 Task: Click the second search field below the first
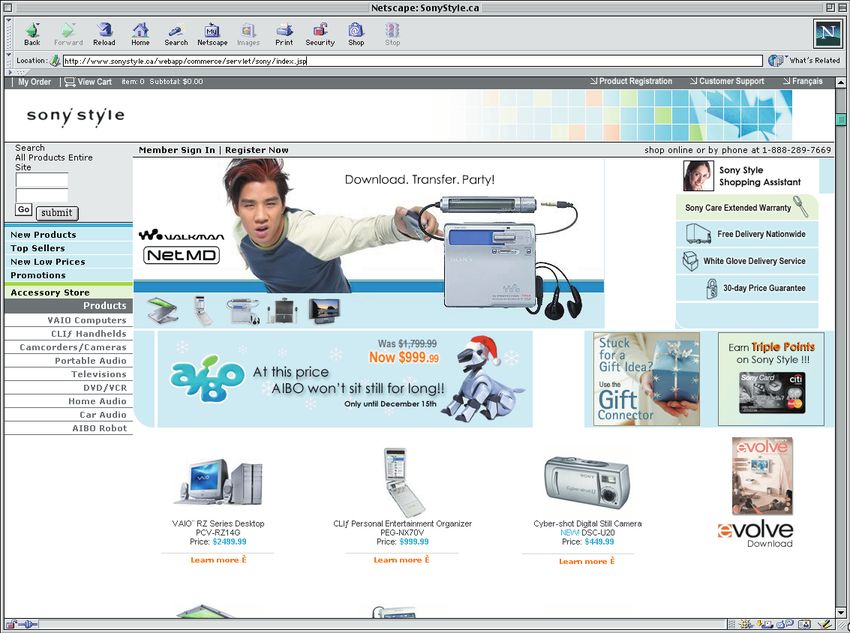coord(42,196)
